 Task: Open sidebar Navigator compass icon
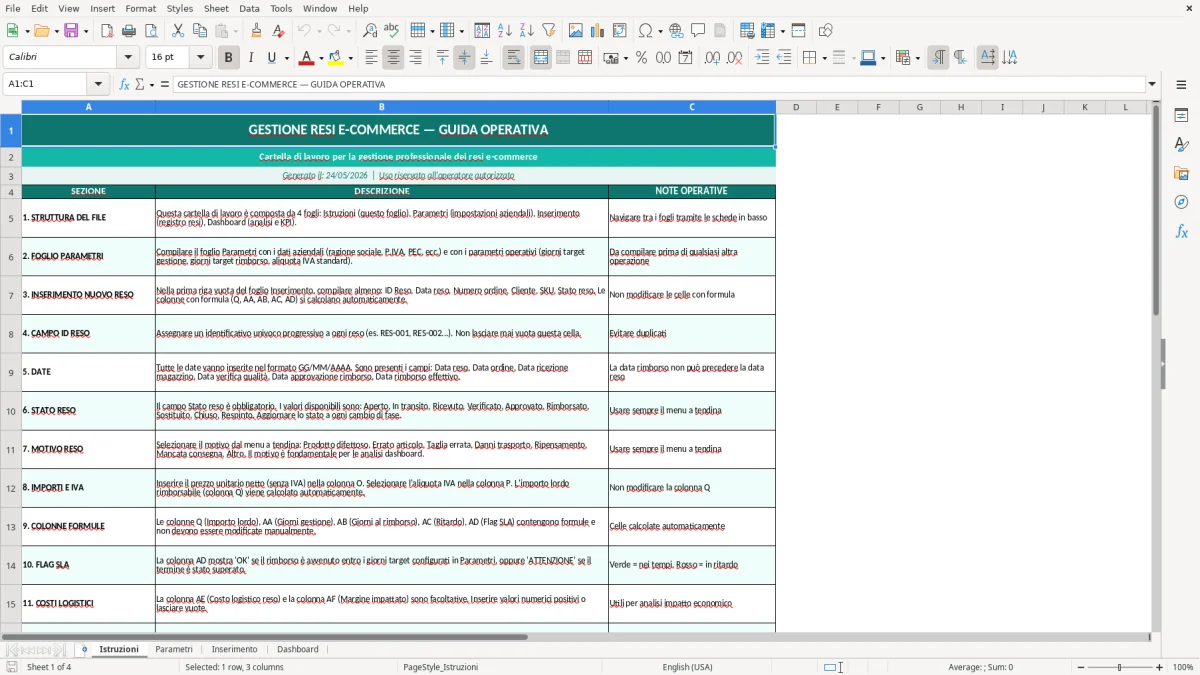(x=1181, y=203)
